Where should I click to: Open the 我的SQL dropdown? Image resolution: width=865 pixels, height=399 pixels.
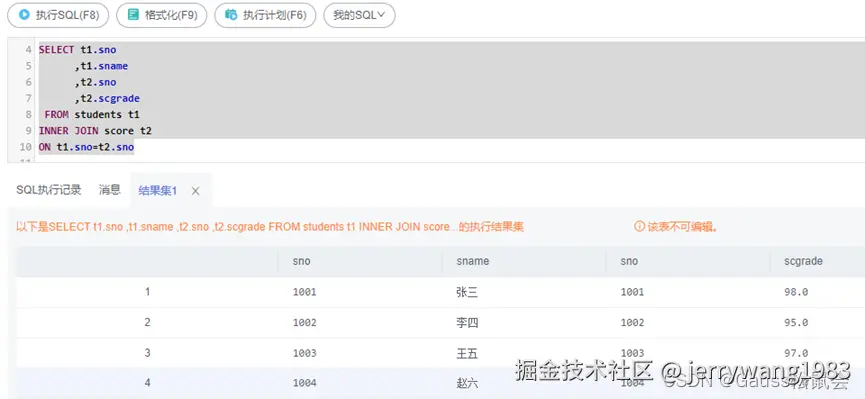pos(359,15)
